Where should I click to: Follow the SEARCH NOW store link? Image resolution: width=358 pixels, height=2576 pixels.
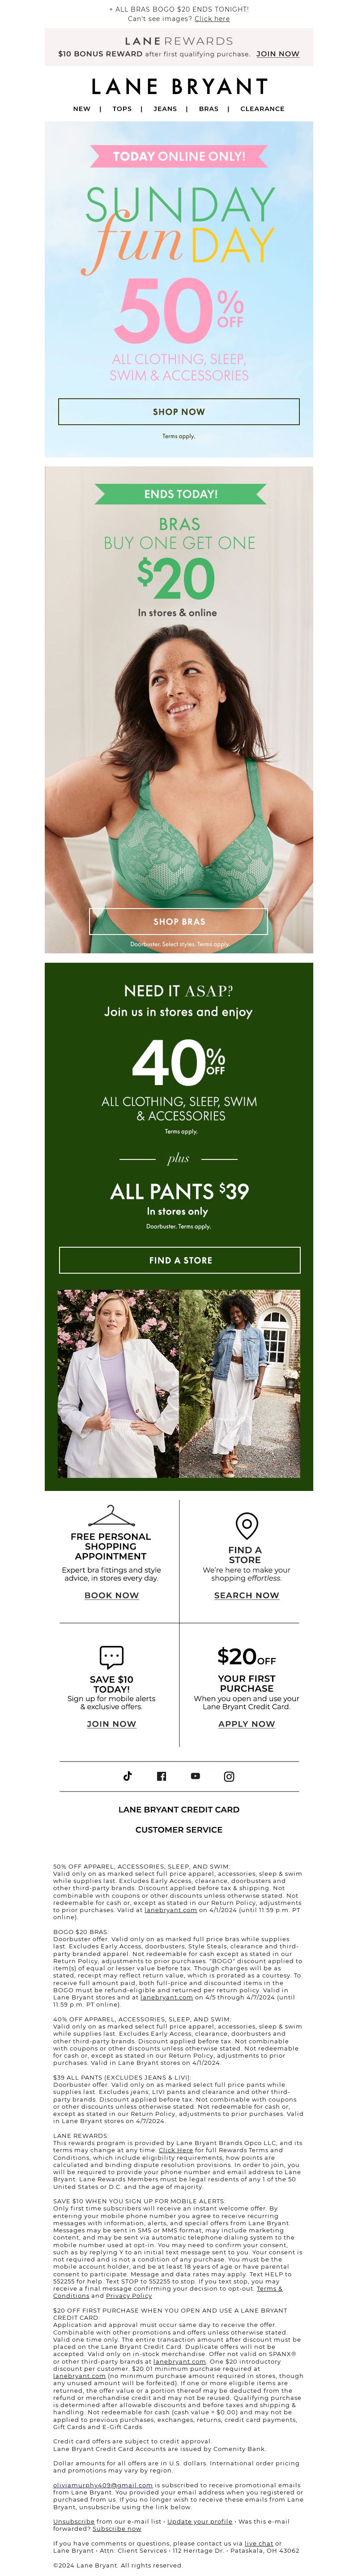[x=246, y=1595]
